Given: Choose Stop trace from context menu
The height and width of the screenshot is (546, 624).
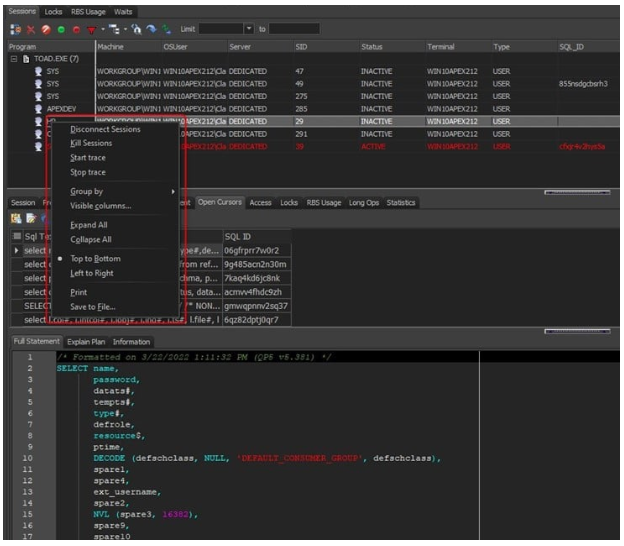Looking at the screenshot, I should pyautogui.click(x=88, y=172).
